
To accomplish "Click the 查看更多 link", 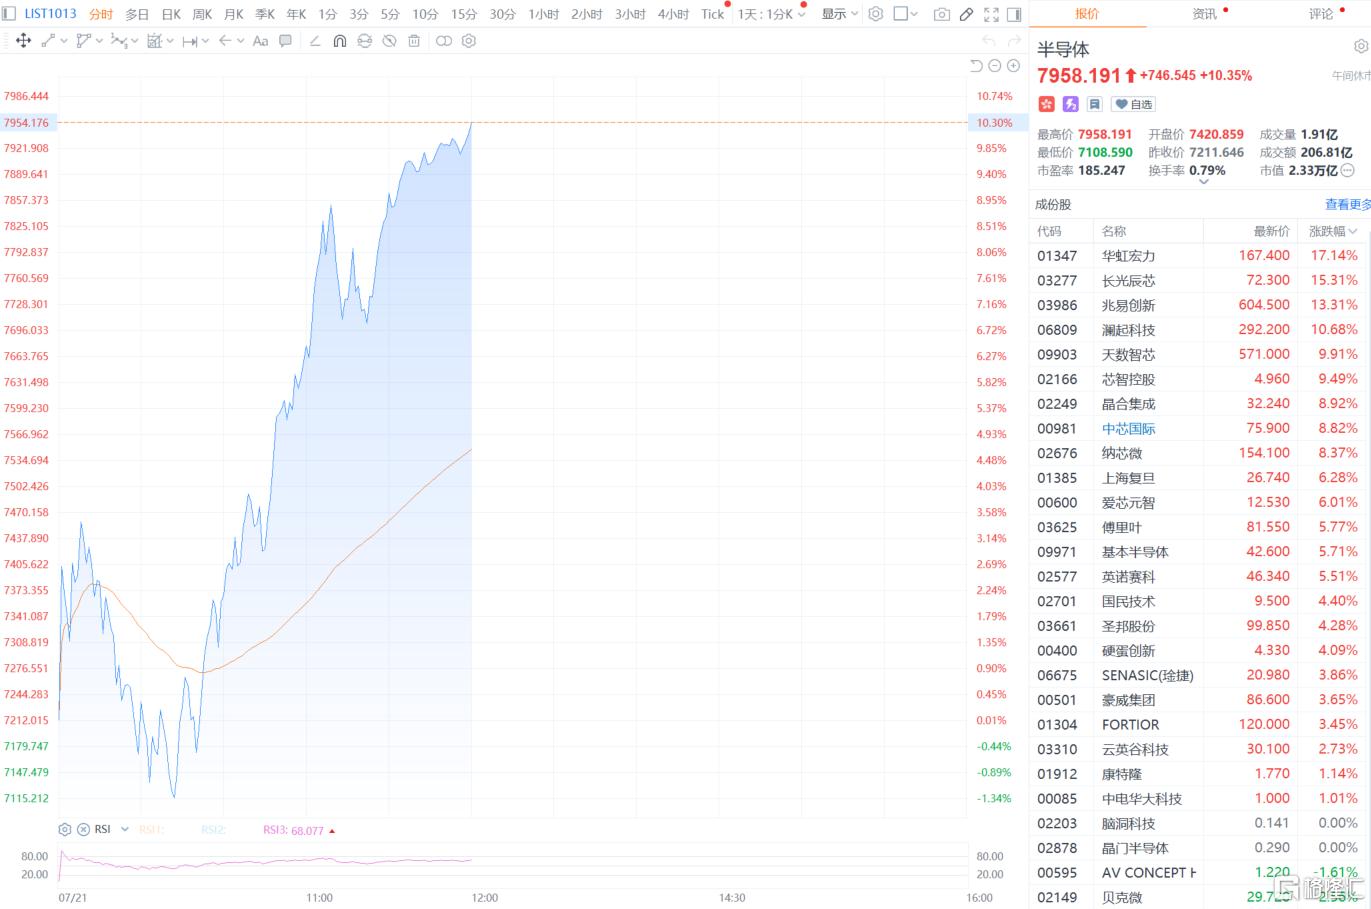I will click(1347, 204).
